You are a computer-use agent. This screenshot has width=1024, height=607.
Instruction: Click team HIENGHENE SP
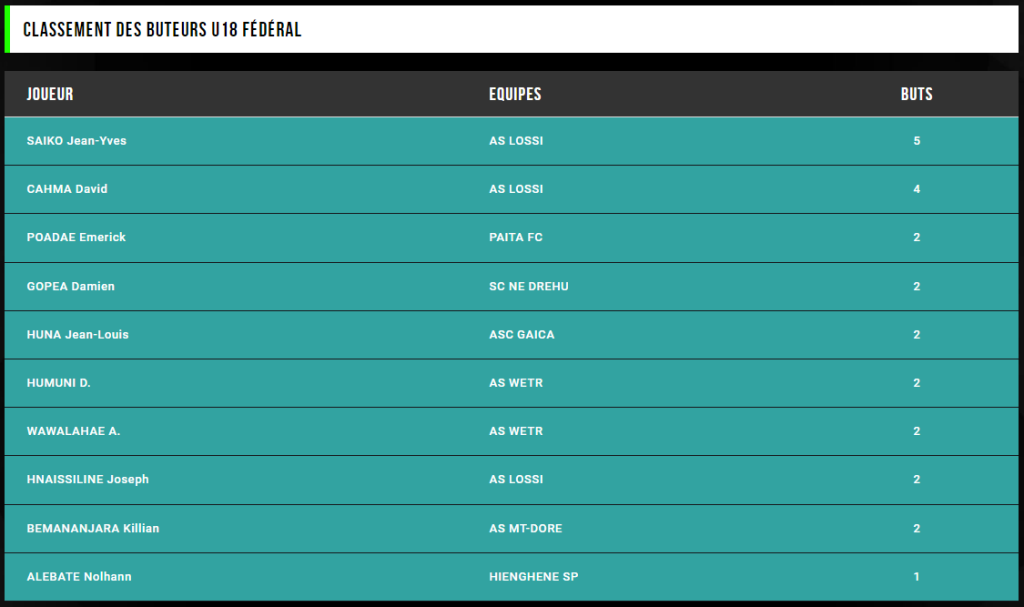(x=534, y=577)
